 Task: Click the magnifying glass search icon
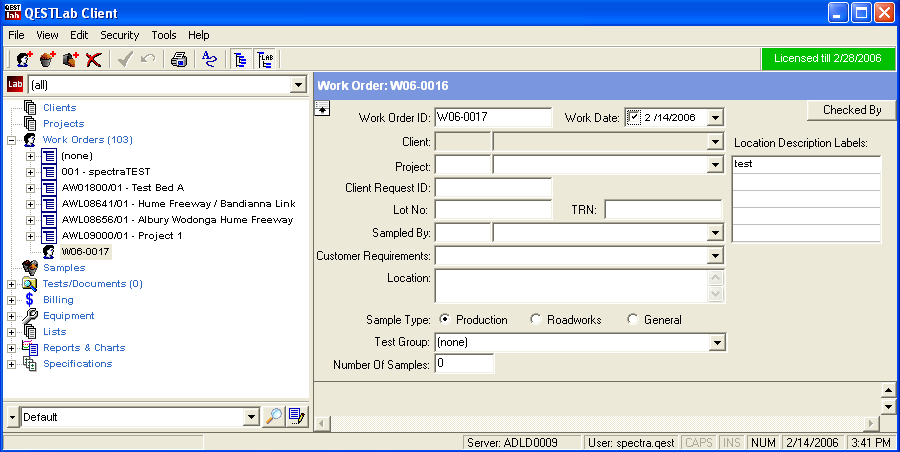pos(273,416)
